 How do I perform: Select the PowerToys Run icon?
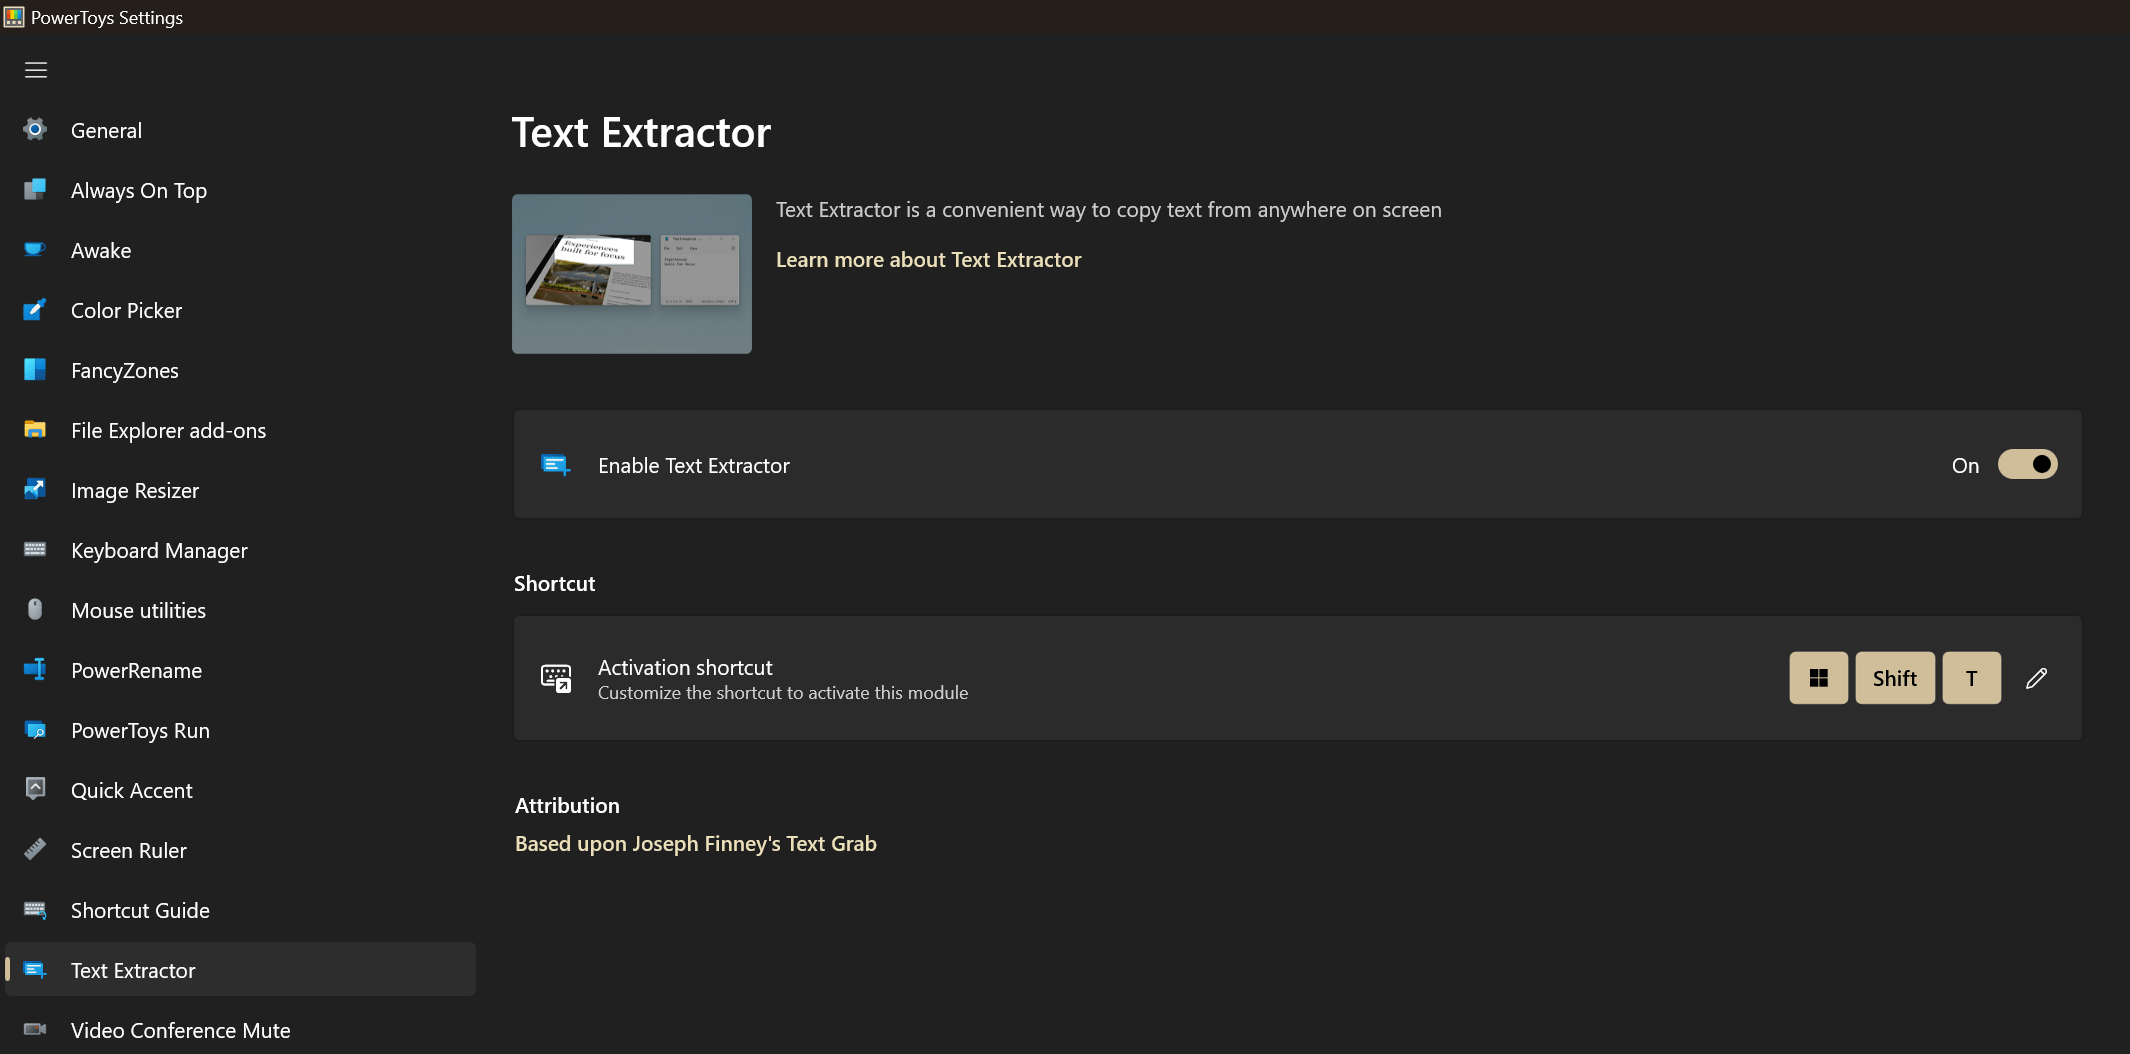point(35,730)
